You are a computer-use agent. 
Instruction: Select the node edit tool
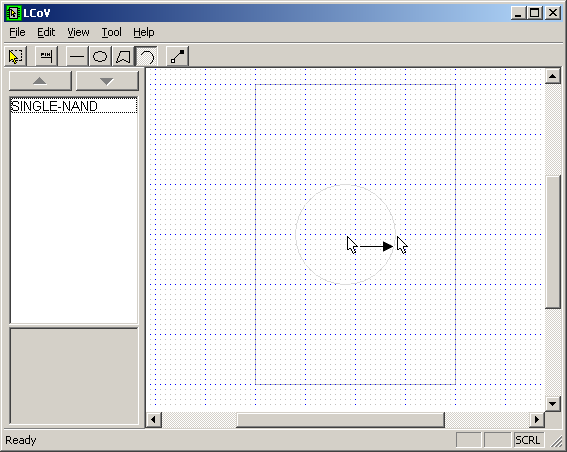(x=177, y=56)
